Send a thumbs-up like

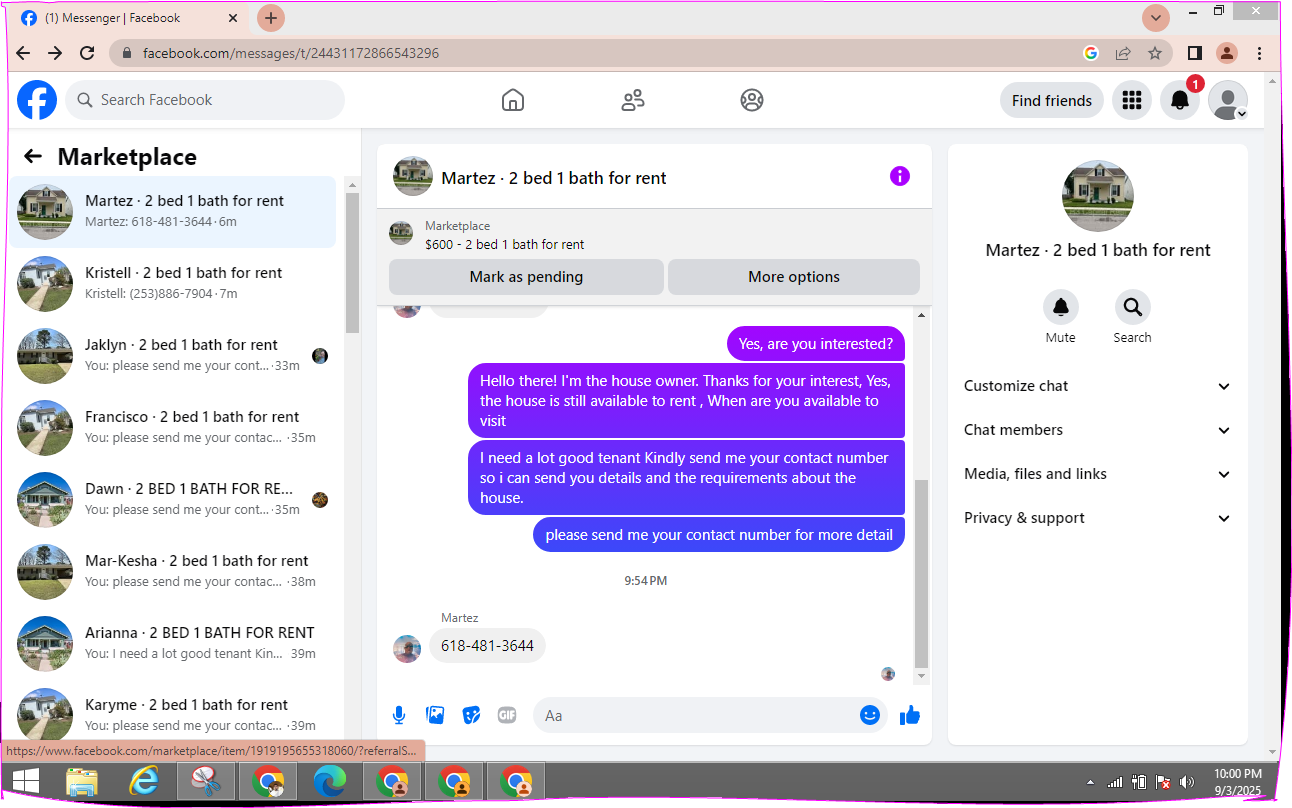[x=910, y=715]
